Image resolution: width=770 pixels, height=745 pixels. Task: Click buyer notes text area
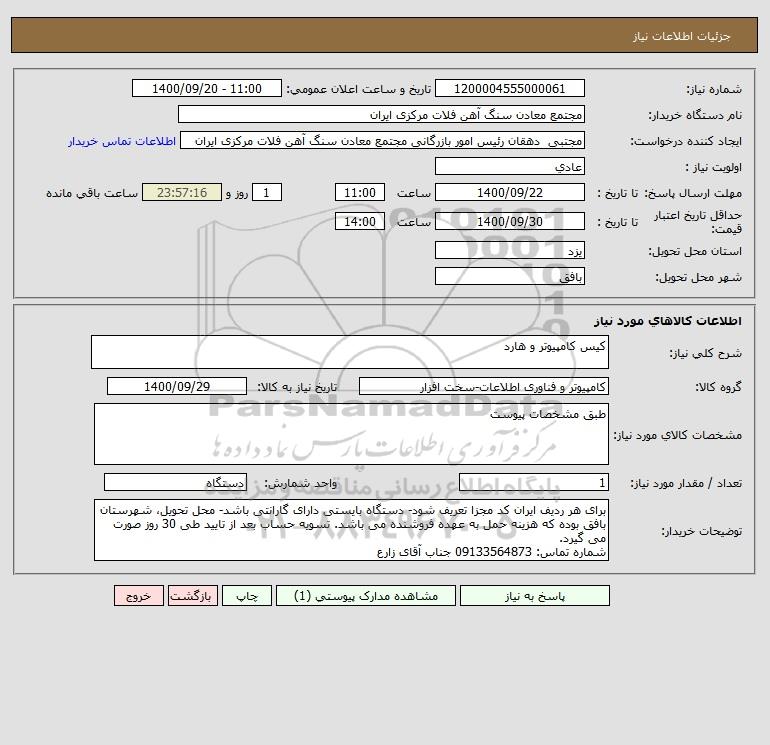351,530
